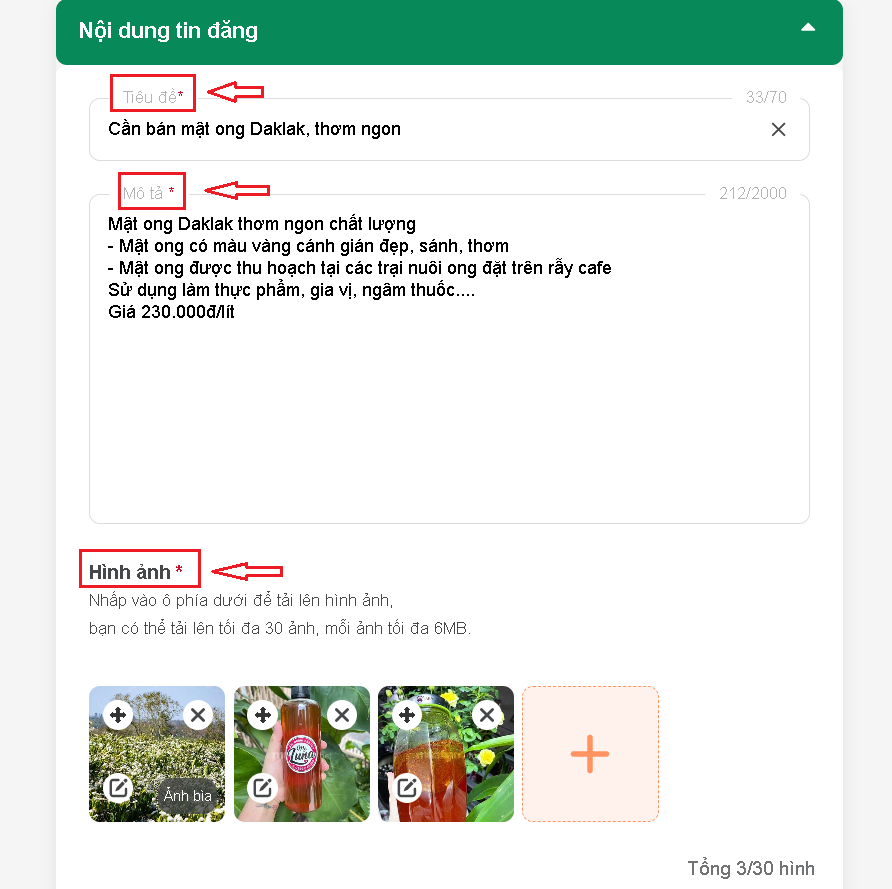
Task: Click the 'Giá 230.000đ/lít' line in description
Action: 171,312
